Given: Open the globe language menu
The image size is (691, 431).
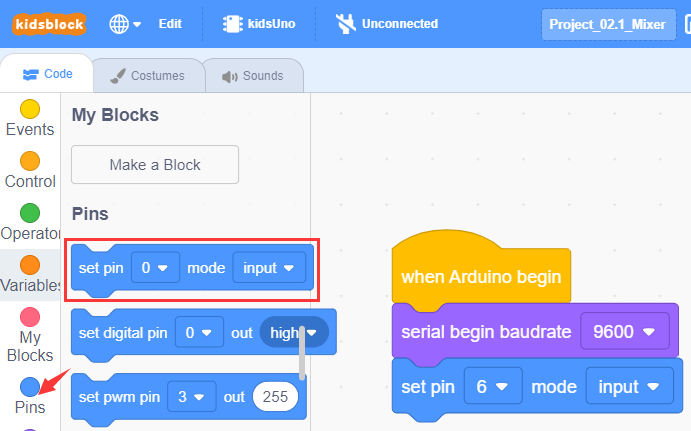Looking at the screenshot, I should (125, 24).
